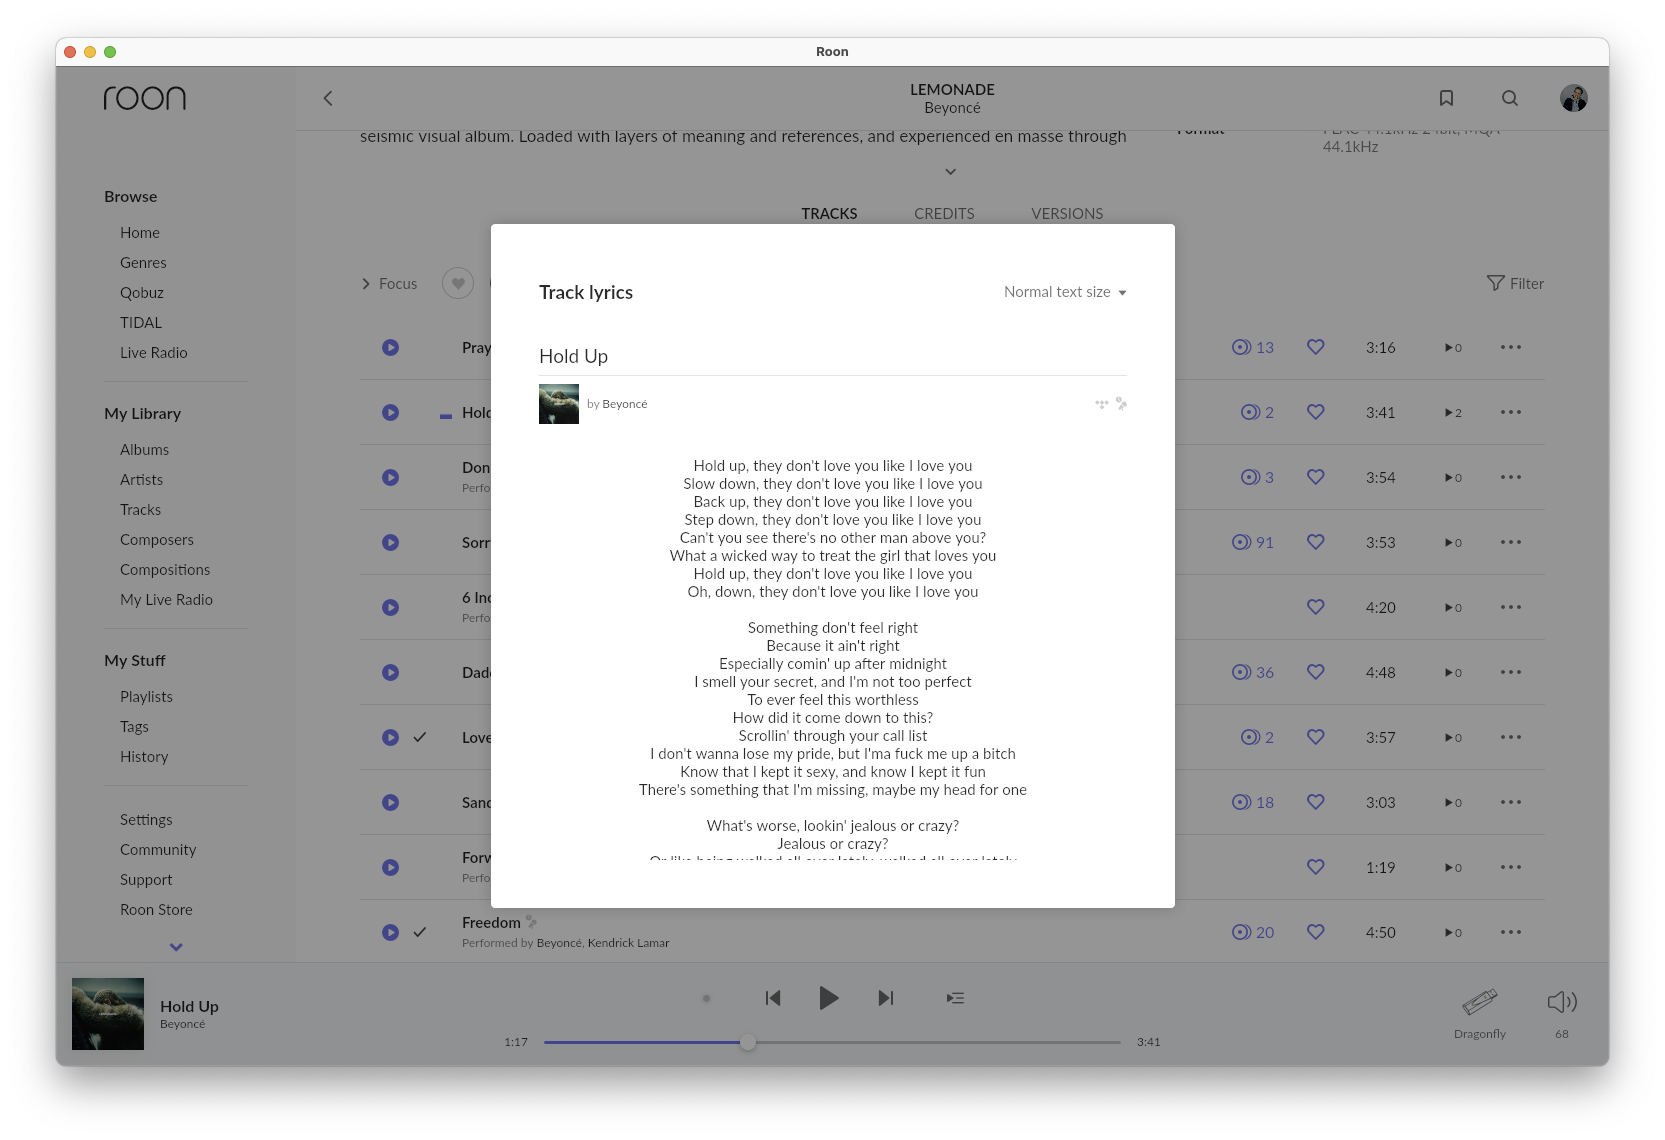Favorite the 4:48 track heart

coord(1316,672)
